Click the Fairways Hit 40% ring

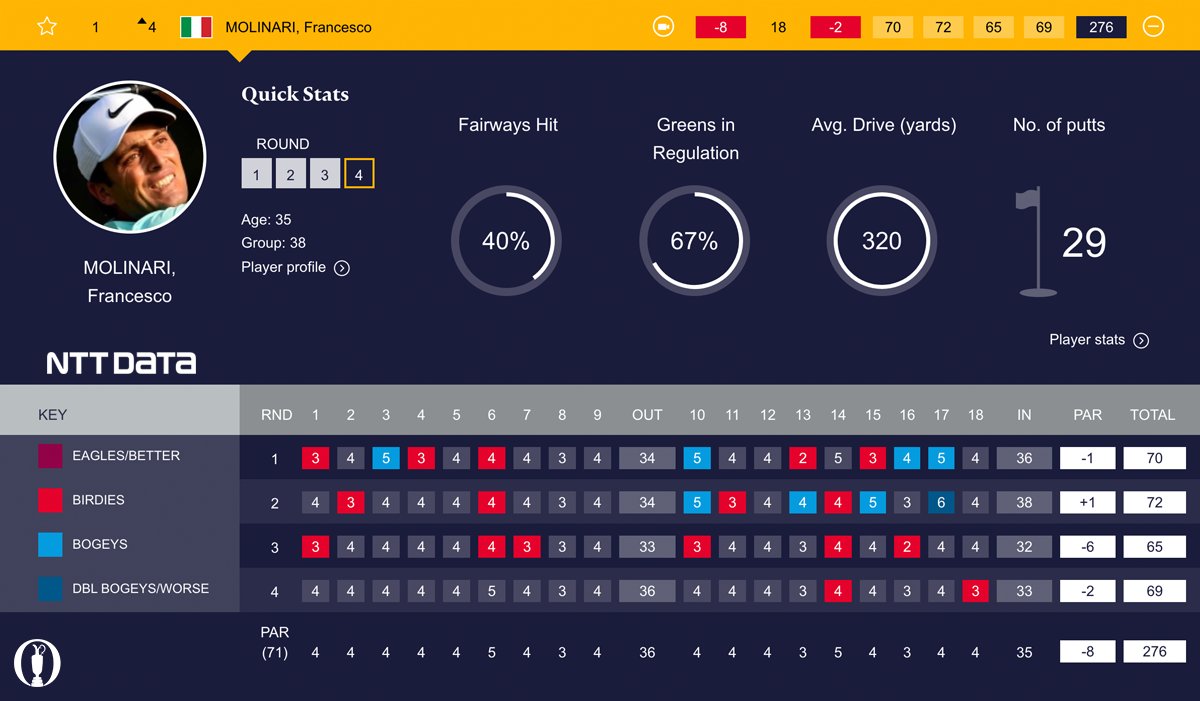click(506, 241)
